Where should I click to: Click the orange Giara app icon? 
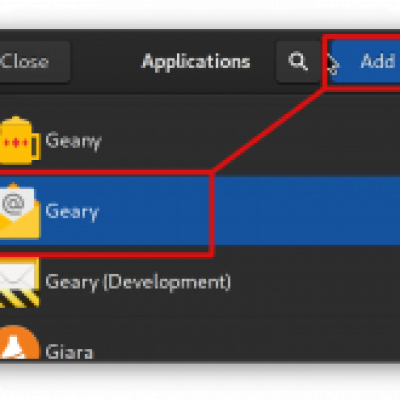click(x=19, y=343)
